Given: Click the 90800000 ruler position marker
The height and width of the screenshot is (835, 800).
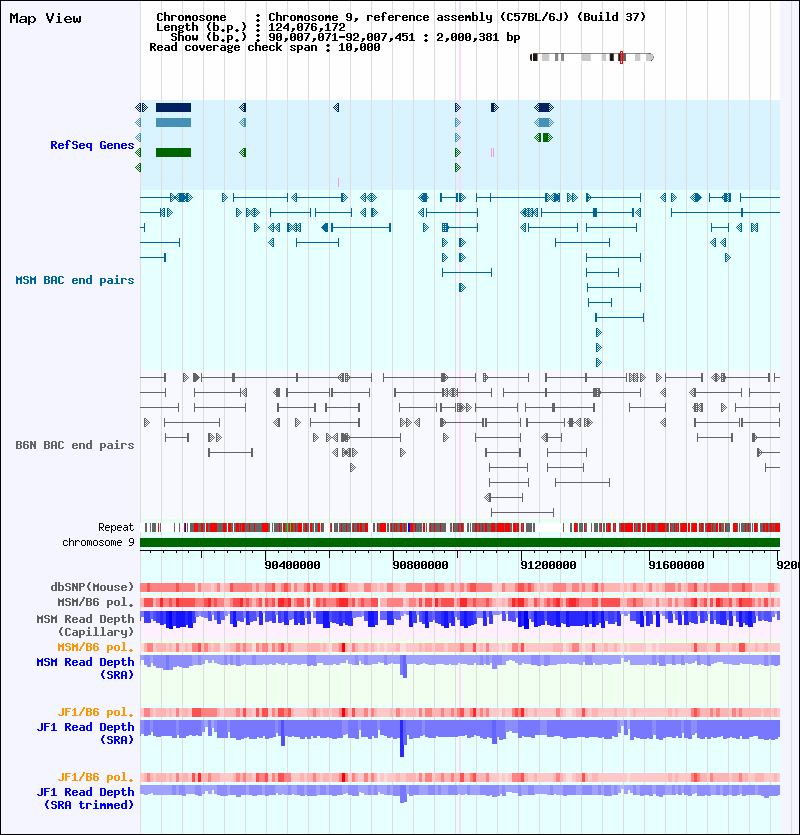Looking at the screenshot, I should (x=420, y=565).
